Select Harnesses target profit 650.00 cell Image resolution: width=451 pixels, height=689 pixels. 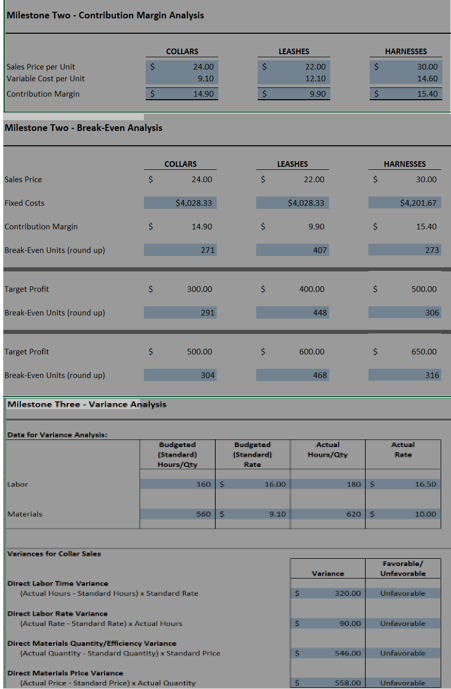(x=404, y=352)
